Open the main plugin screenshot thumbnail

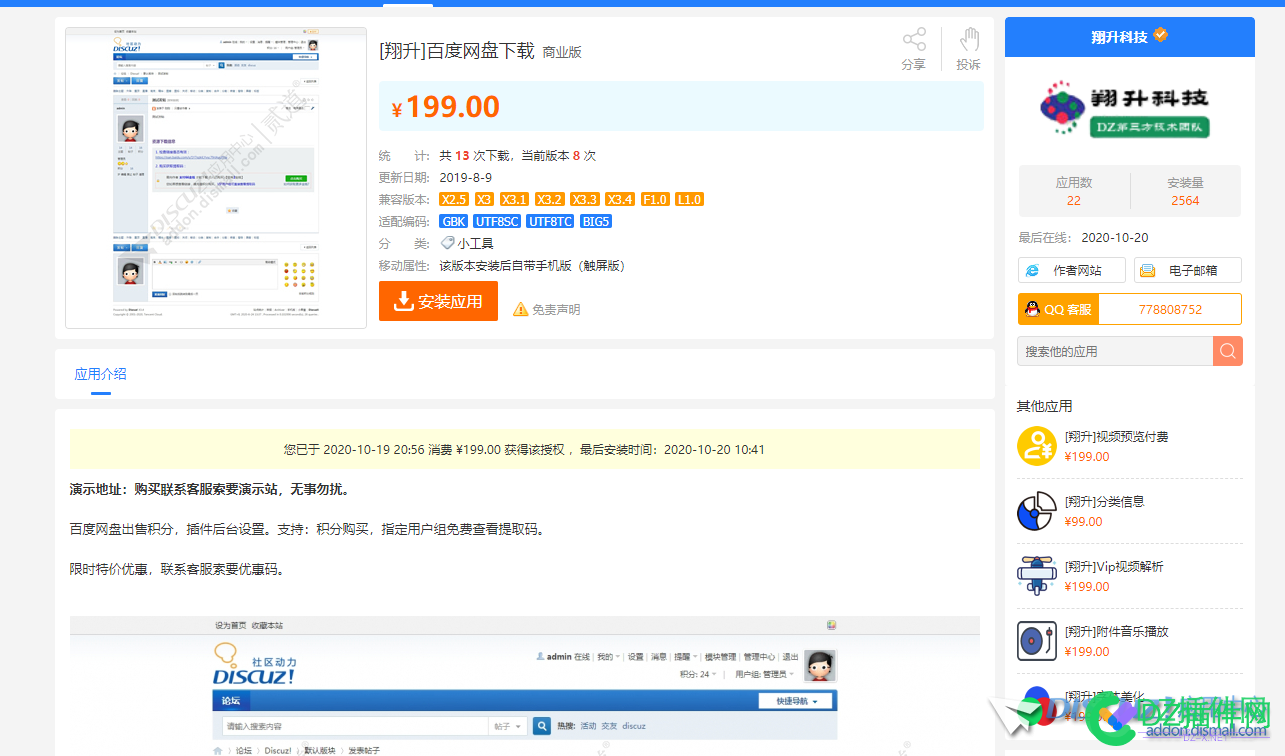[x=216, y=178]
